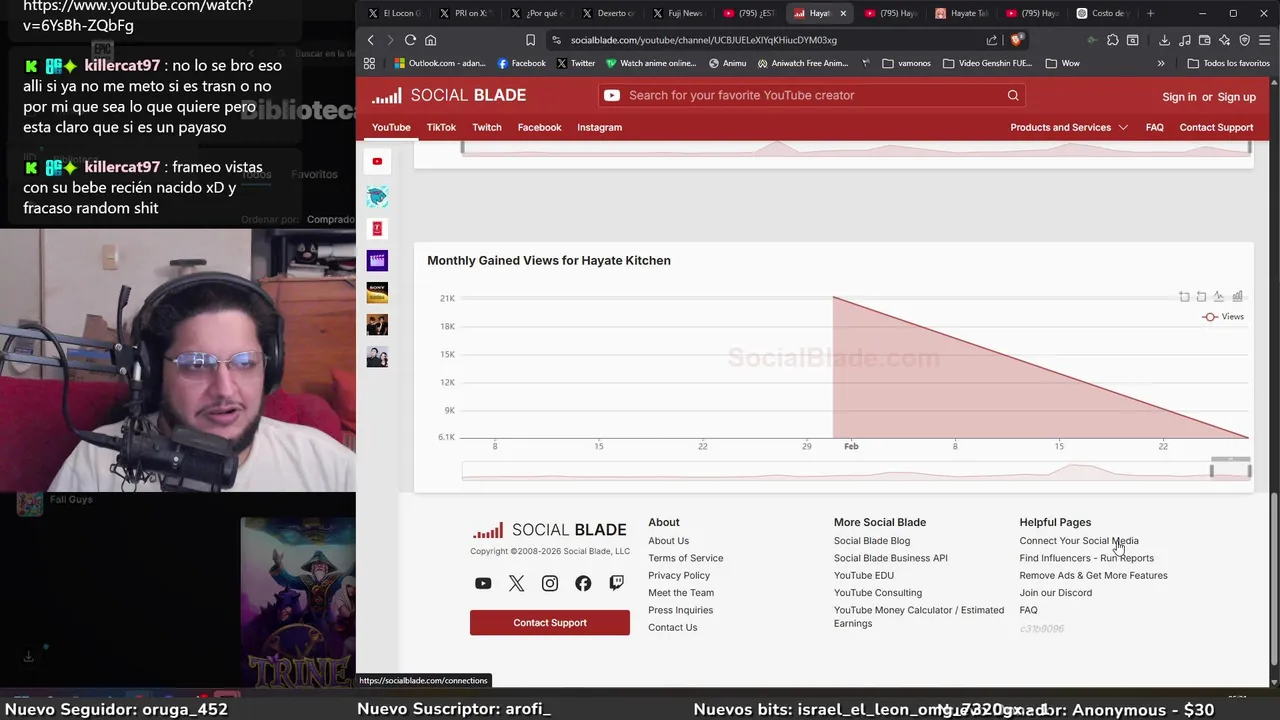Click browser back arrow
The image size is (1280, 720).
coord(371,40)
